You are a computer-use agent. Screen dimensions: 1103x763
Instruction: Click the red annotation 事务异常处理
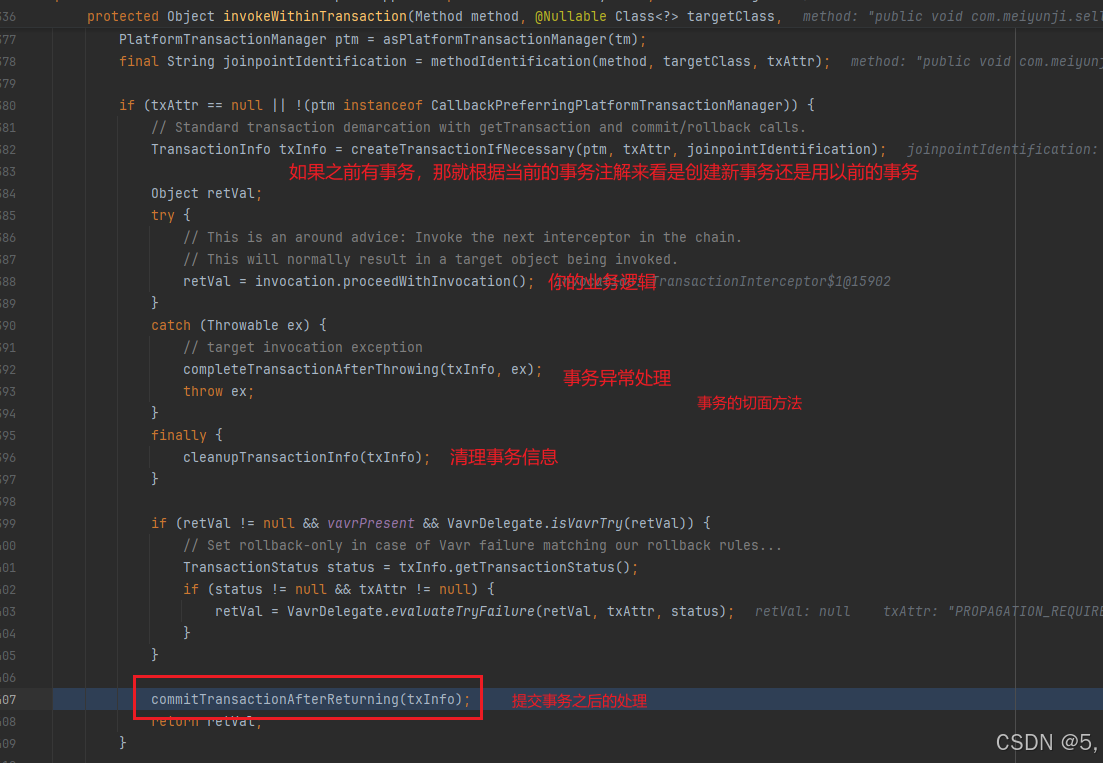pos(616,379)
